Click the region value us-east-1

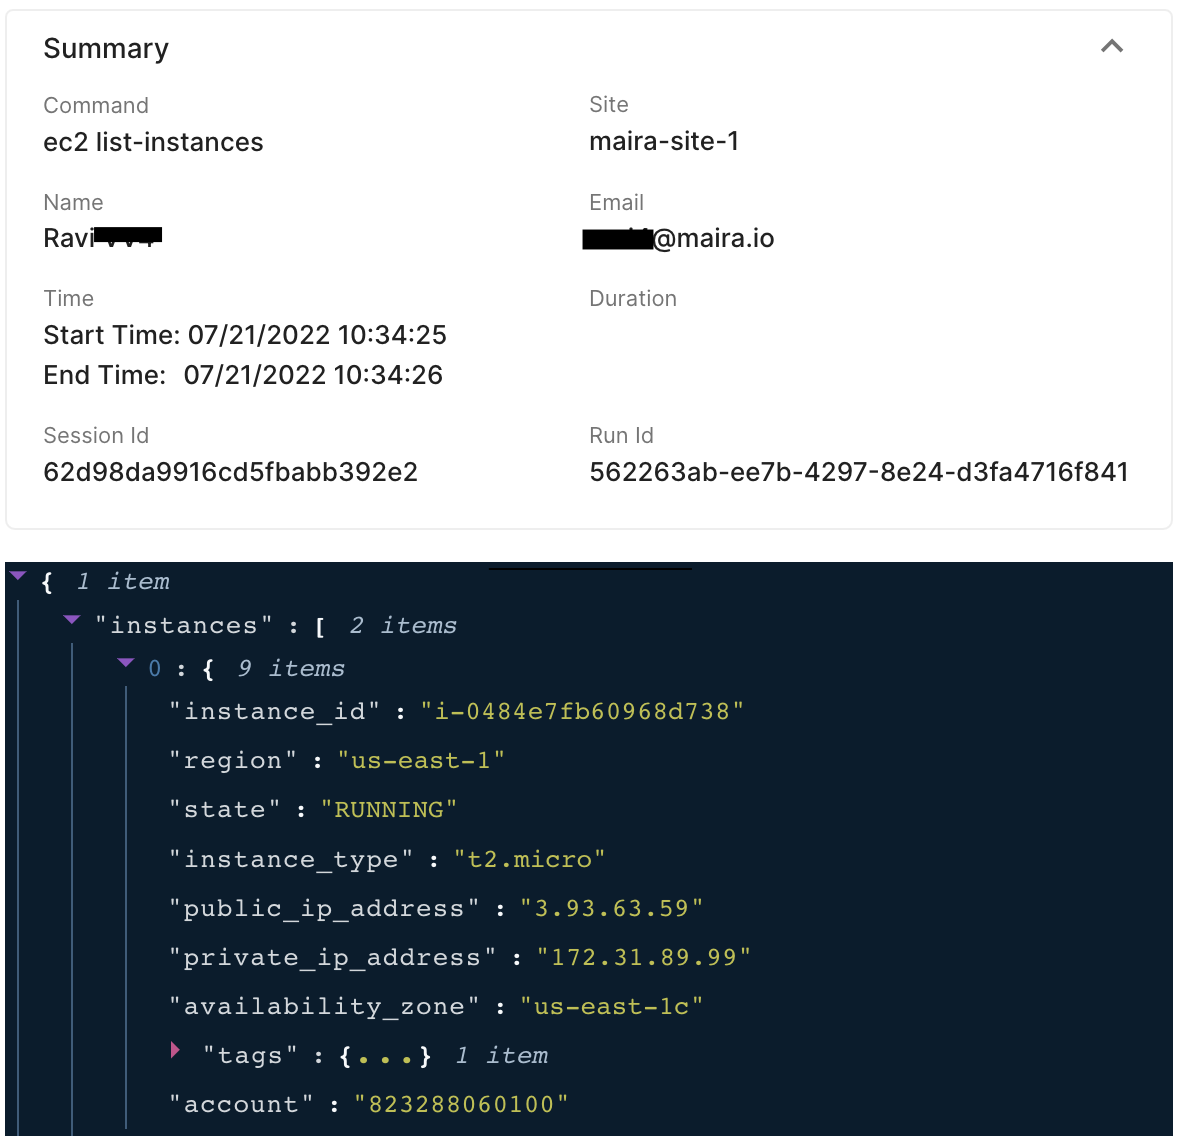point(420,760)
